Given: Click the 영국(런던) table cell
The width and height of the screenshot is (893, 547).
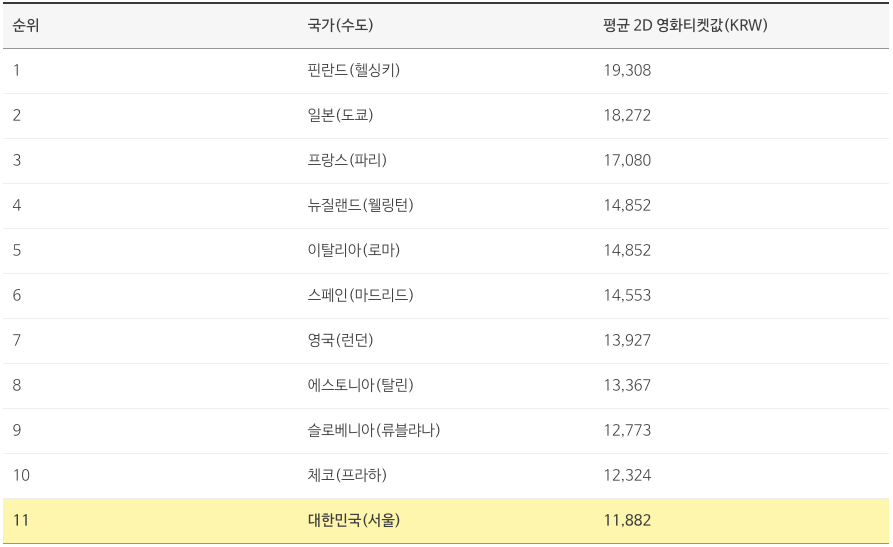Looking at the screenshot, I should point(340,340).
